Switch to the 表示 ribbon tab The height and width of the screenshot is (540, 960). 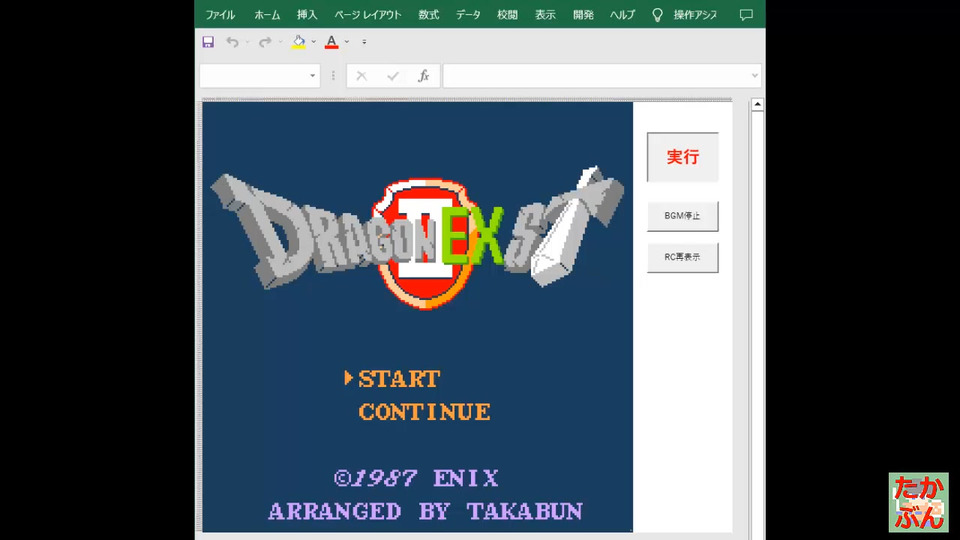point(545,15)
